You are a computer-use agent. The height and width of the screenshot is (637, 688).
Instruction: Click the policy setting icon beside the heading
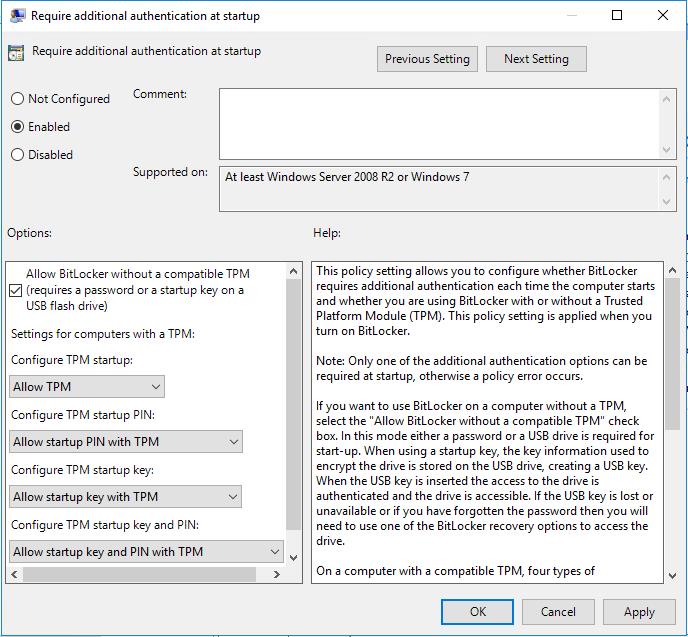(16, 53)
